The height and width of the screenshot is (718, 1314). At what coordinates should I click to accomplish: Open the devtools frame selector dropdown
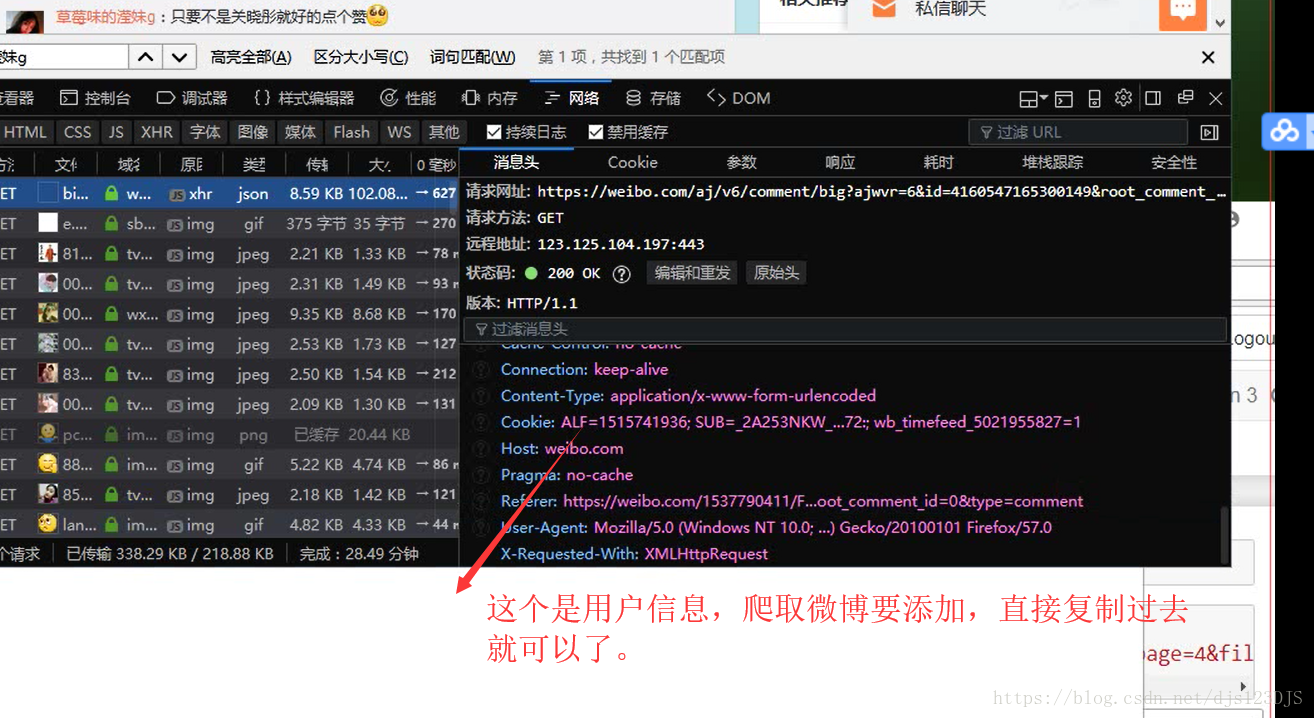pos(1033,98)
